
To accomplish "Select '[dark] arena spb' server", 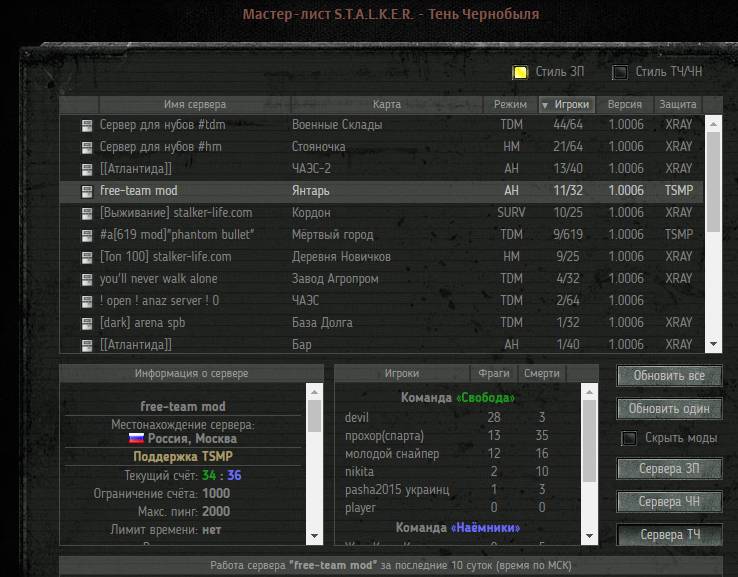I will (x=381, y=322).
